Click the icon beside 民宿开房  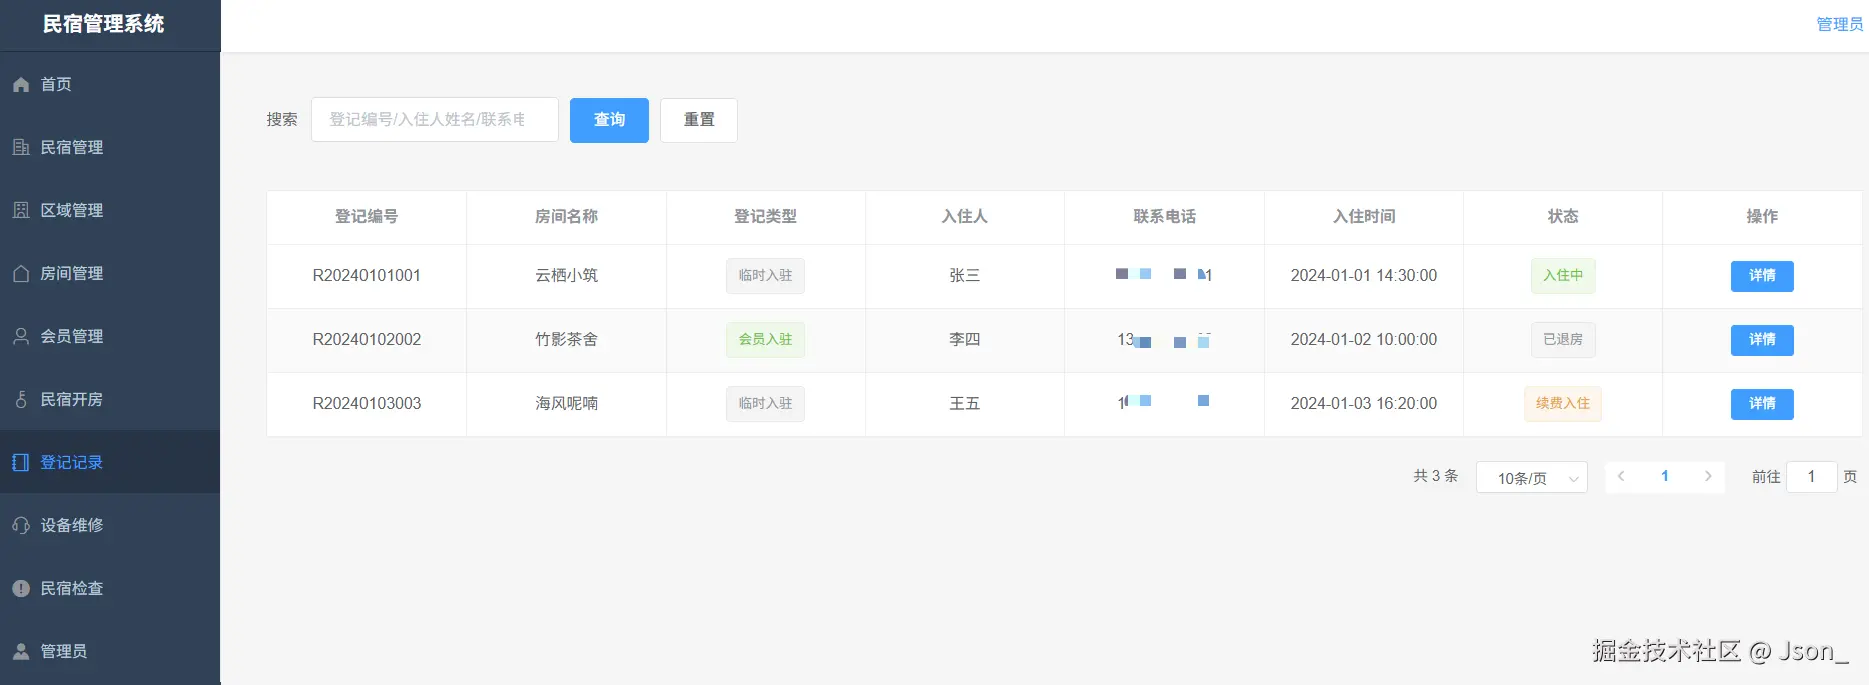pyautogui.click(x=21, y=400)
